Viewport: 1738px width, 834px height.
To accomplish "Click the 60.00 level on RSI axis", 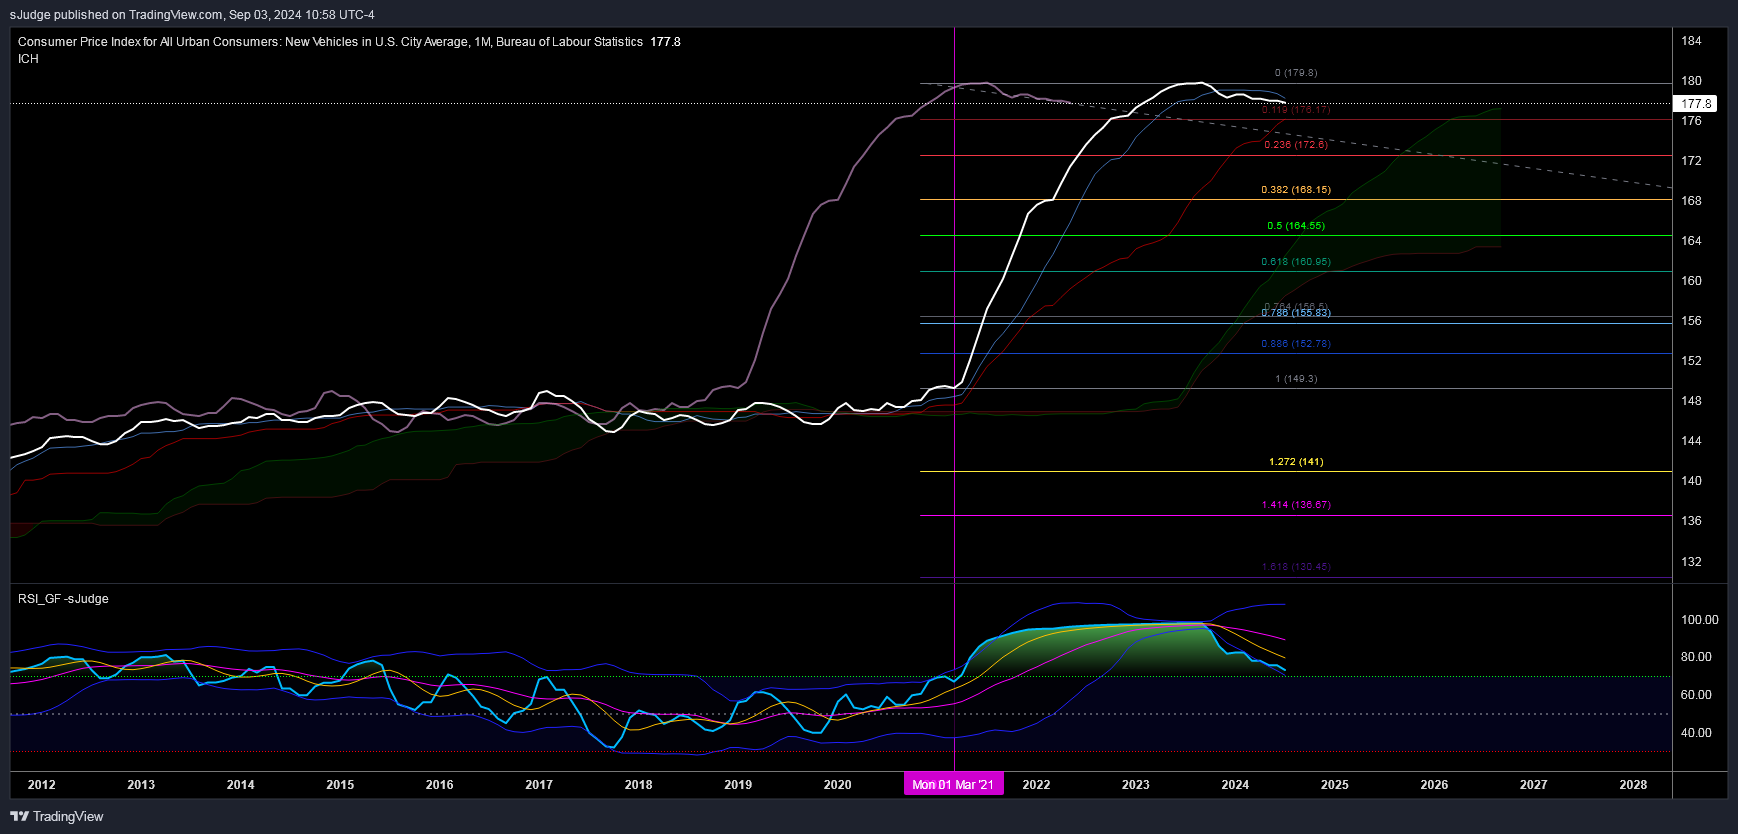I will (x=1696, y=695).
